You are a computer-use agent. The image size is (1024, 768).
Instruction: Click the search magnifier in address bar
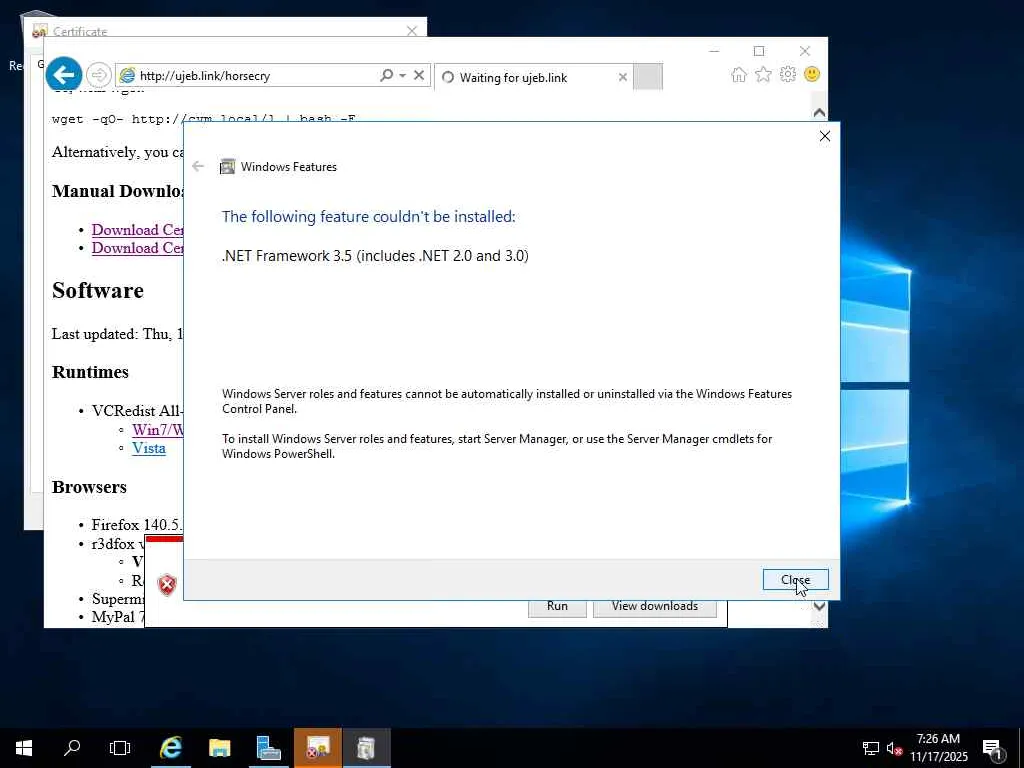coord(387,75)
